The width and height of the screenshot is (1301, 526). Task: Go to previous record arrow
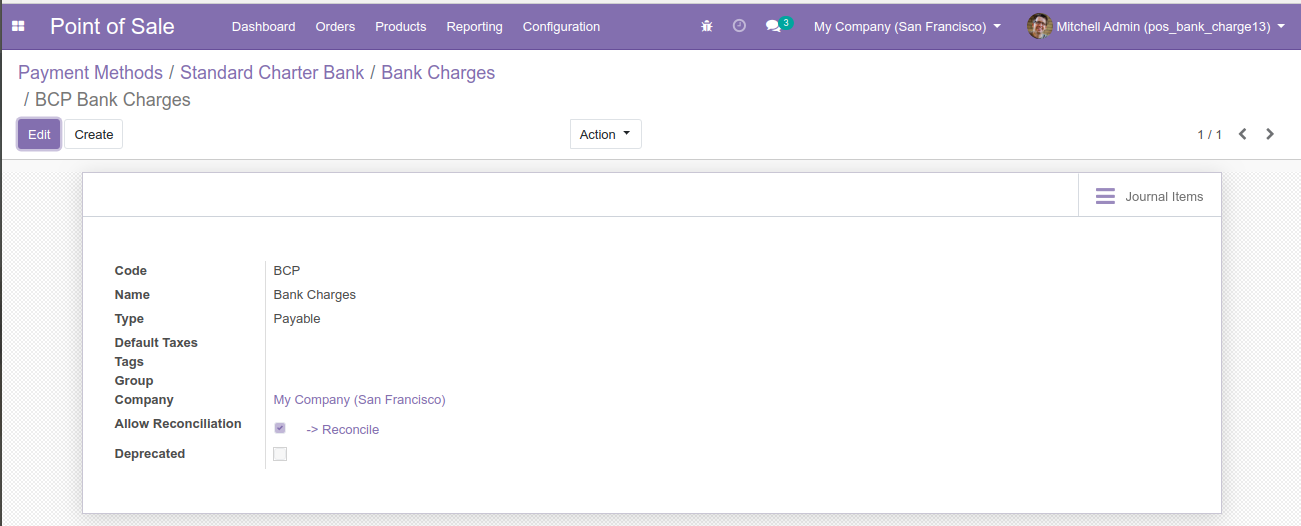[x=1242, y=134]
